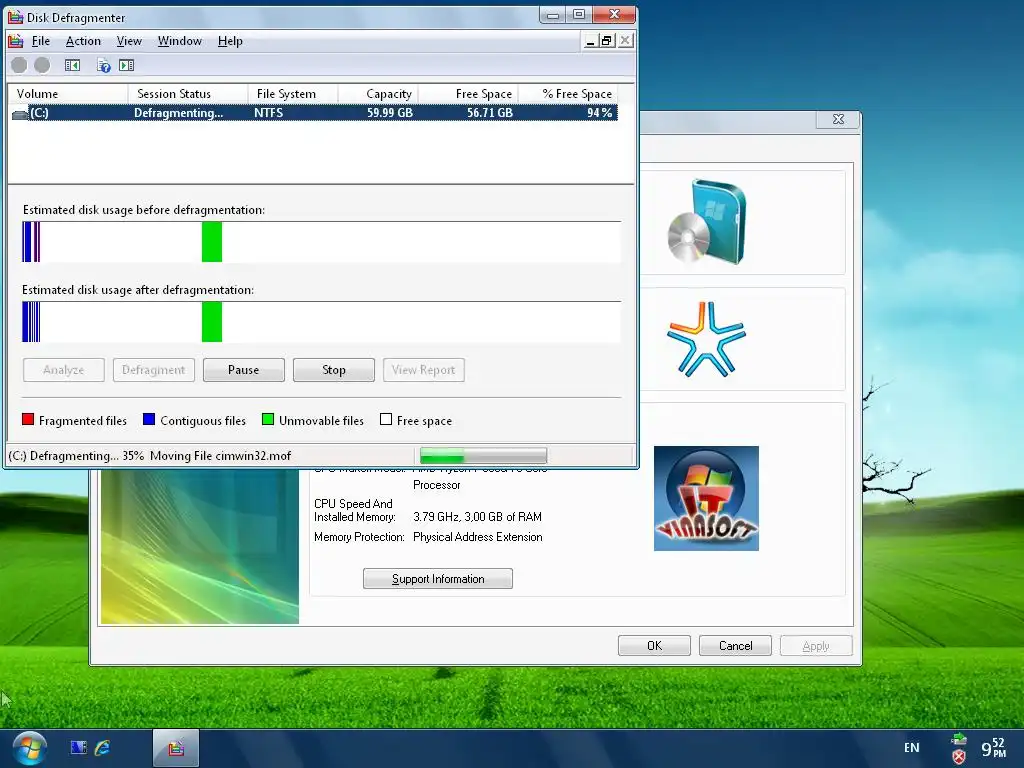Close the System Properties dialog behind
This screenshot has width=1024, height=768.
838,119
